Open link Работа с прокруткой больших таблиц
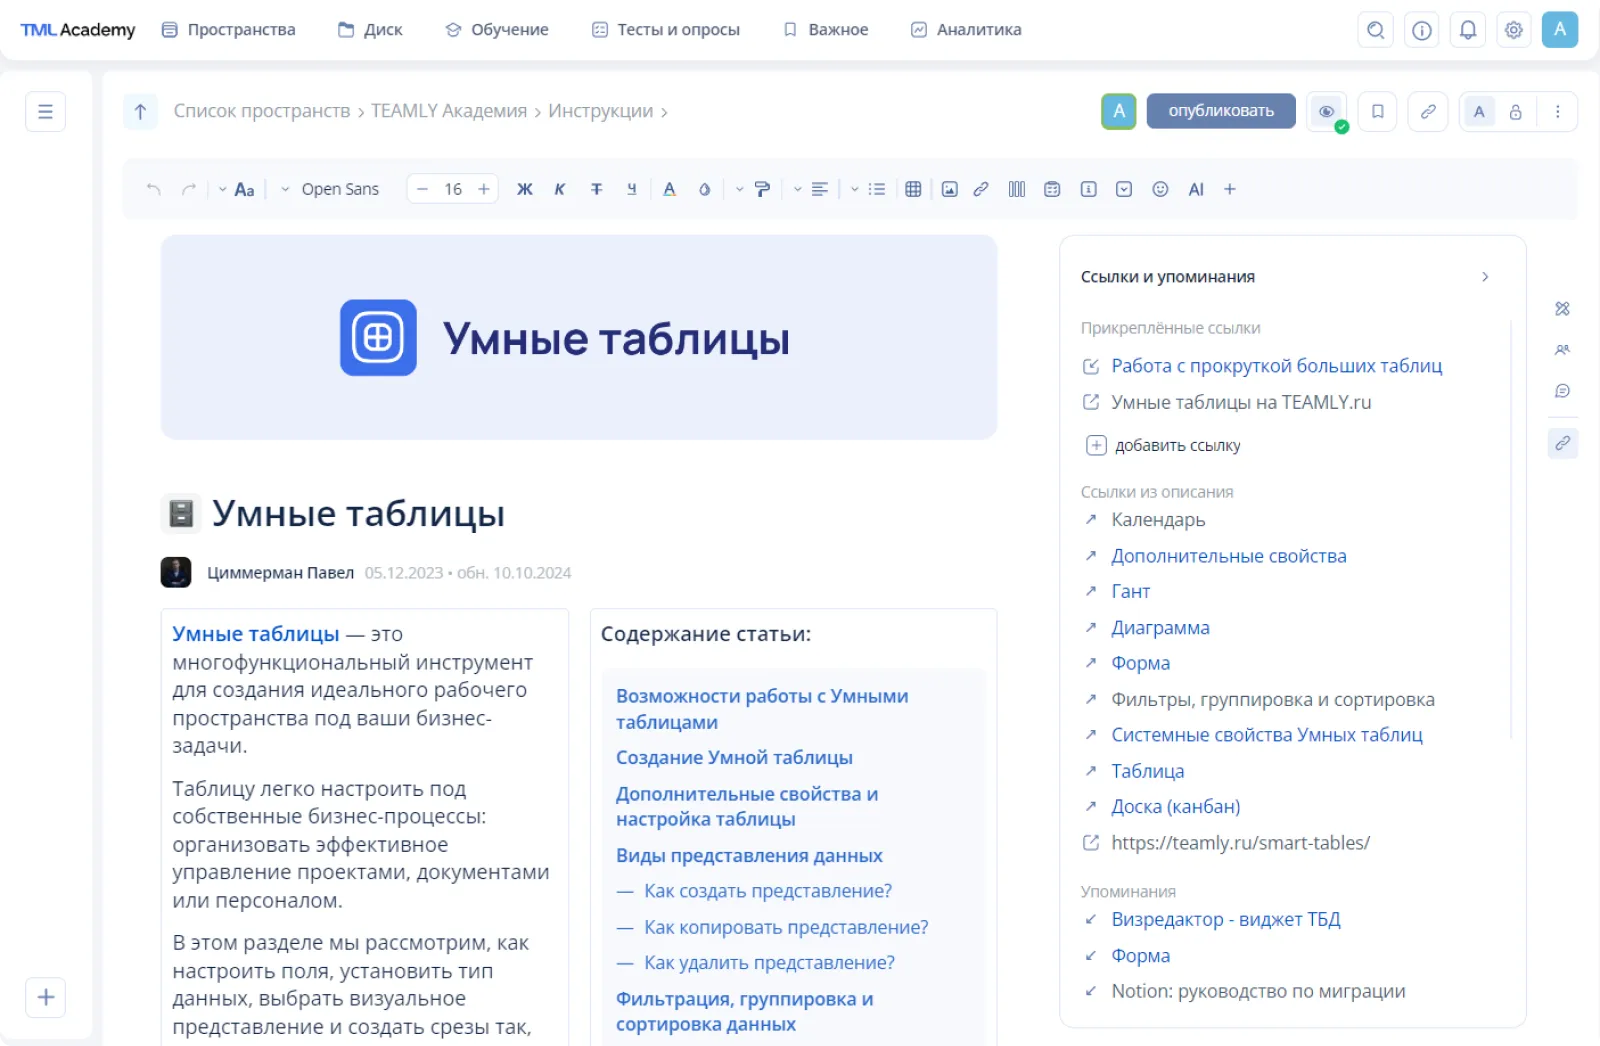1600x1046 pixels. 1277,366
